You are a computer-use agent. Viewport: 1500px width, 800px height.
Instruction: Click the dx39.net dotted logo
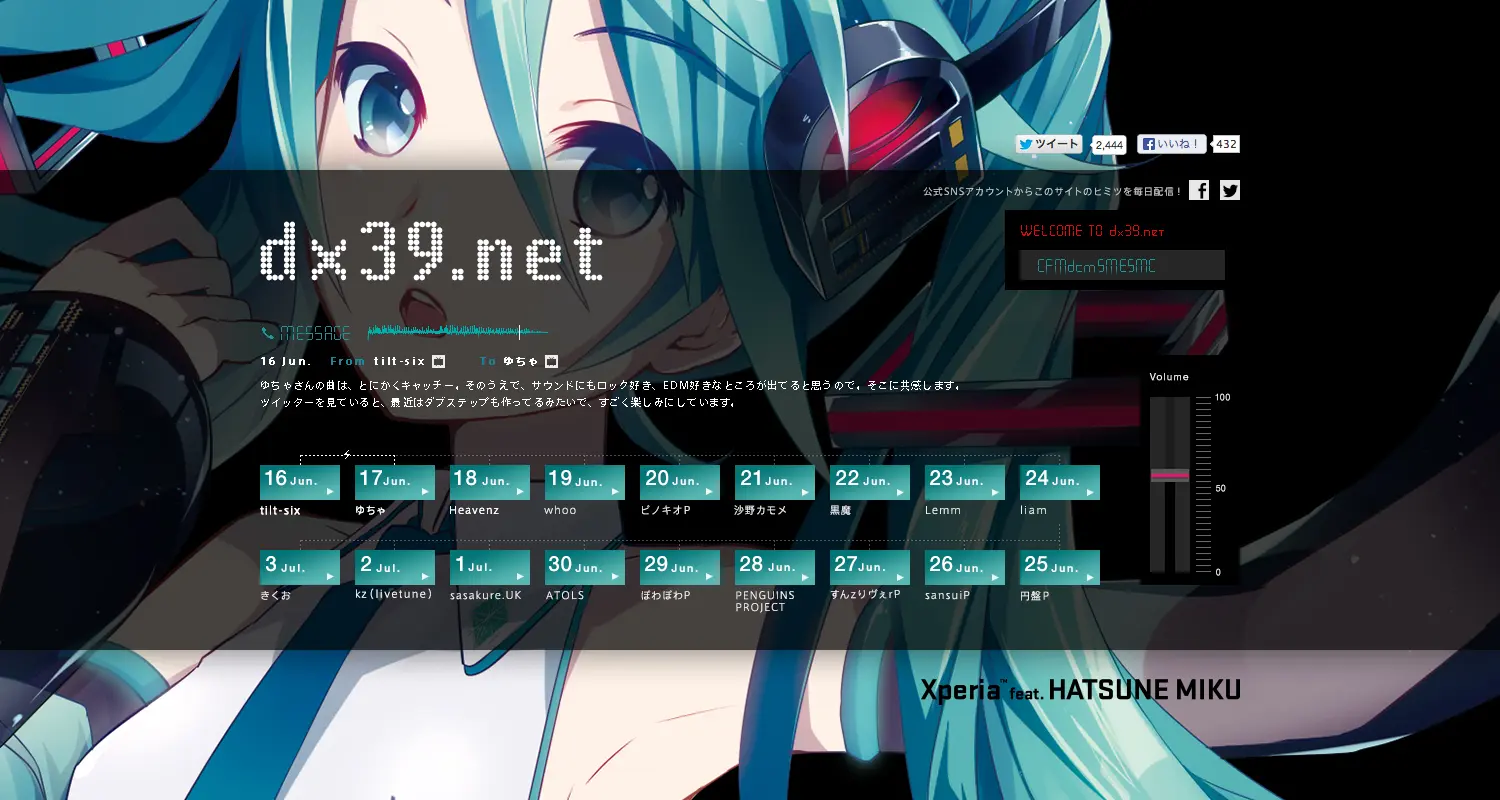coord(431,250)
